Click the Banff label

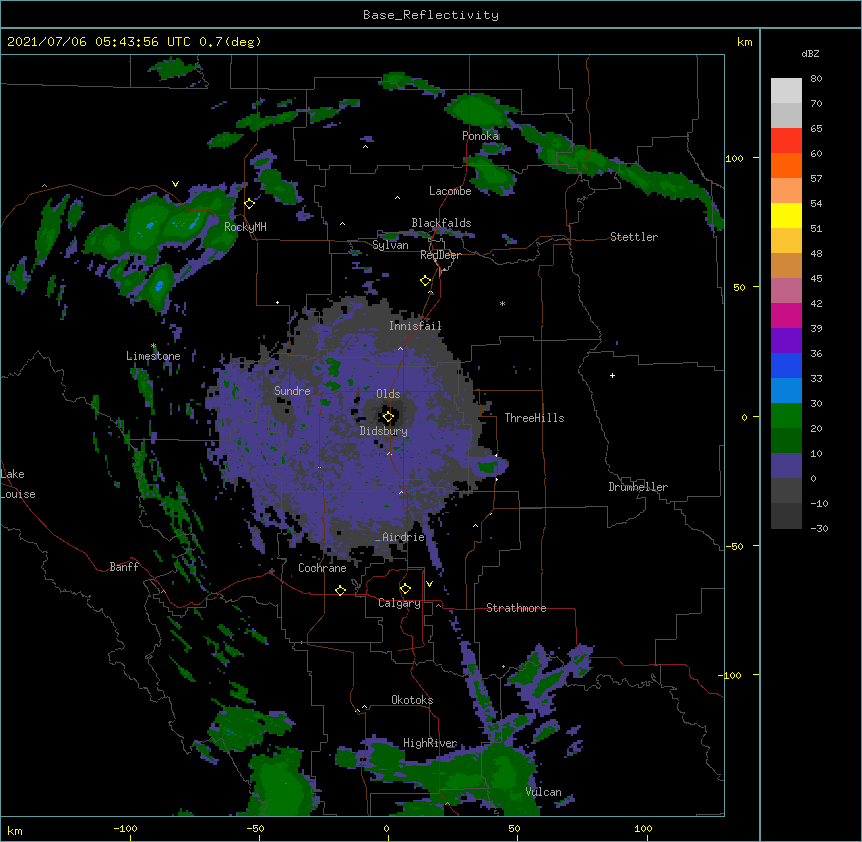(124, 567)
